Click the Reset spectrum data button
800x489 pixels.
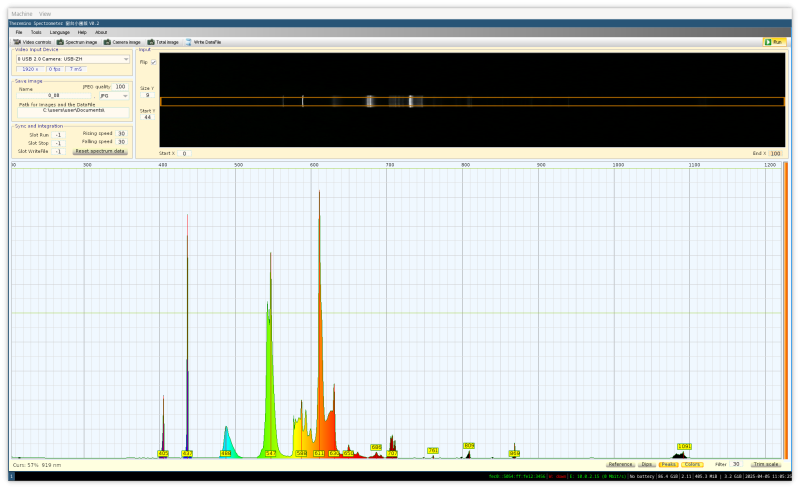pos(100,151)
